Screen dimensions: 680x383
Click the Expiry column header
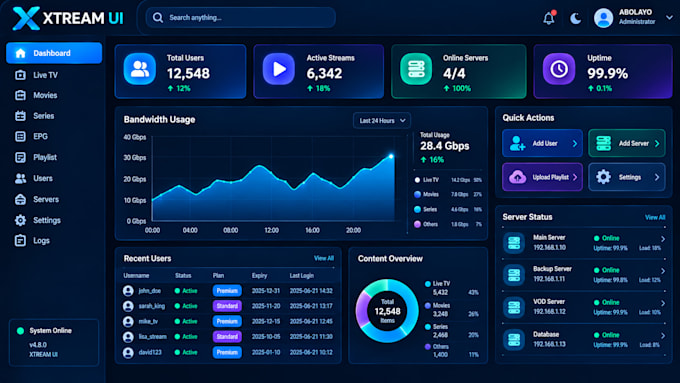click(x=259, y=275)
